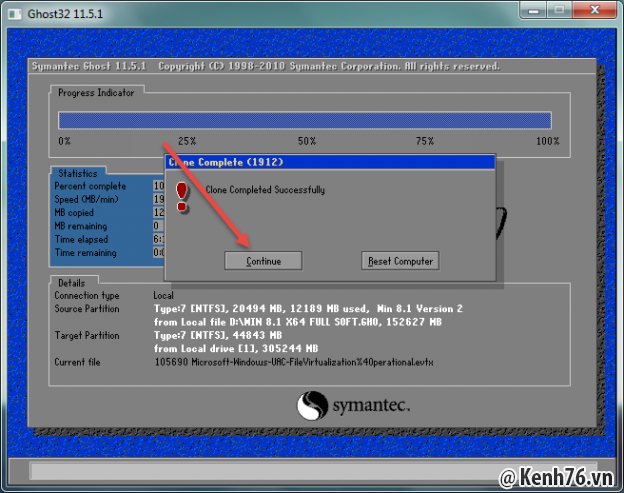The width and height of the screenshot is (624, 493).
Task: Click the empty status bar field at bottom
Action: click(313, 470)
